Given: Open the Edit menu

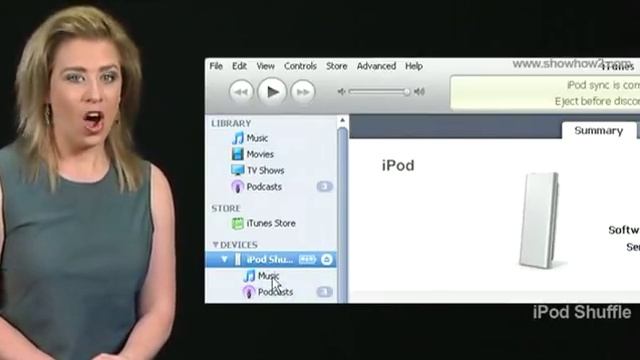Looking at the screenshot, I should tap(239, 66).
